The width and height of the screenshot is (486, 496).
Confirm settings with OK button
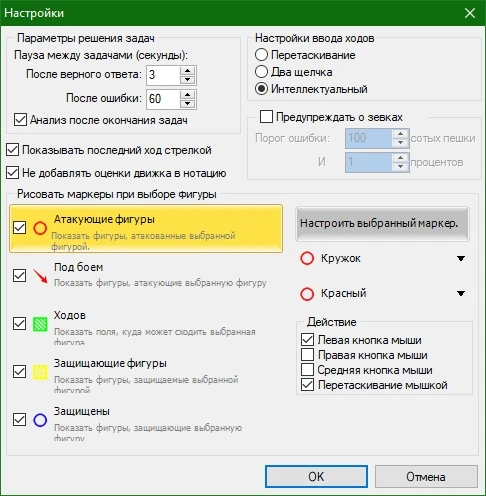[316, 476]
